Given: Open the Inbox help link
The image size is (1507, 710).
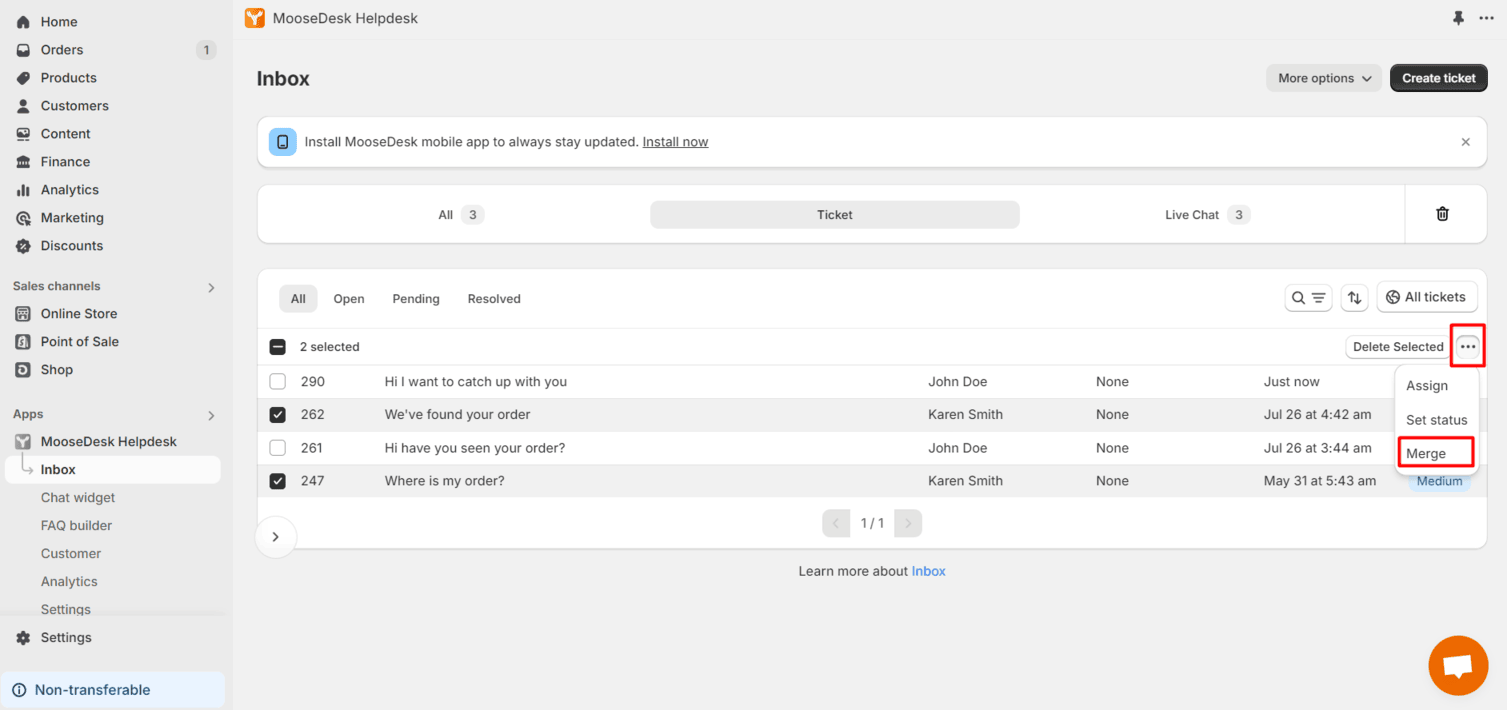Looking at the screenshot, I should tap(928, 572).
